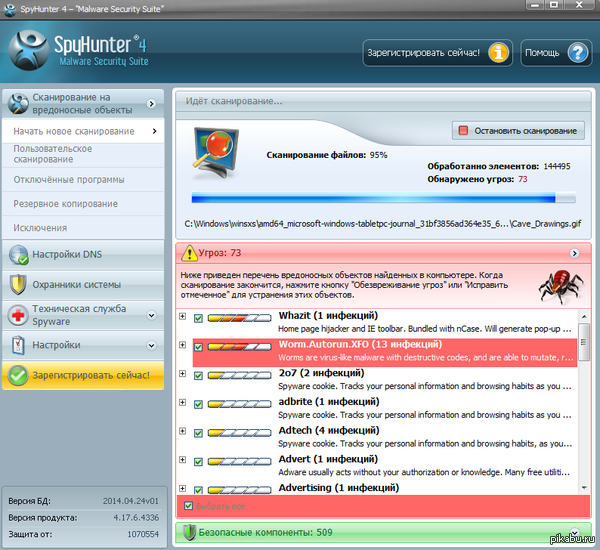Click the adbrite threat level meter
Screen dimensions: 600x550
click(x=240, y=404)
